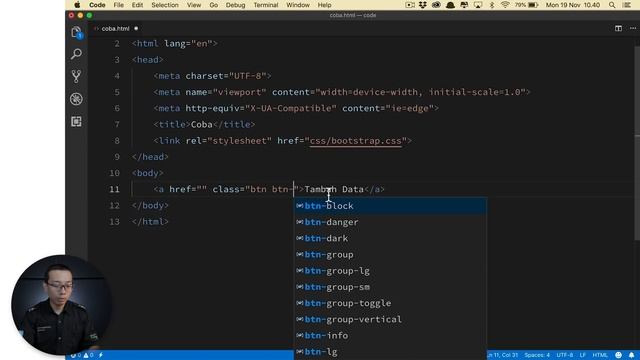Click the lightning bolt status bar icon
This screenshot has height=360, width=640.
coord(101,355)
